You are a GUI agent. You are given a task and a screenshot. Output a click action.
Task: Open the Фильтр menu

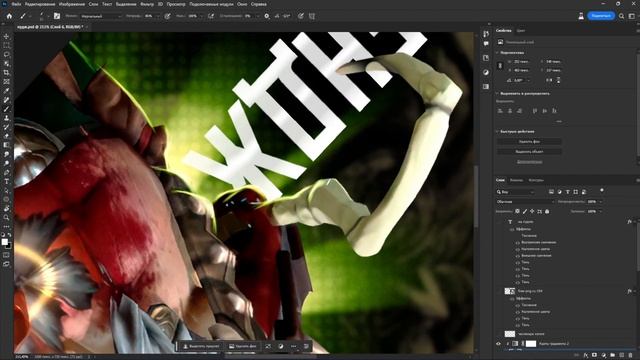147,4
